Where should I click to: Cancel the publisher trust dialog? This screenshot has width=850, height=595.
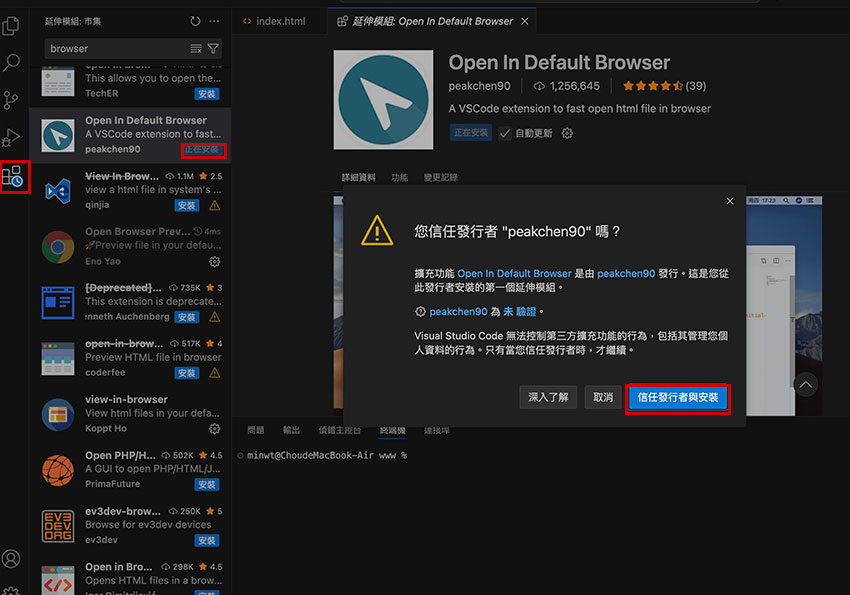603,397
